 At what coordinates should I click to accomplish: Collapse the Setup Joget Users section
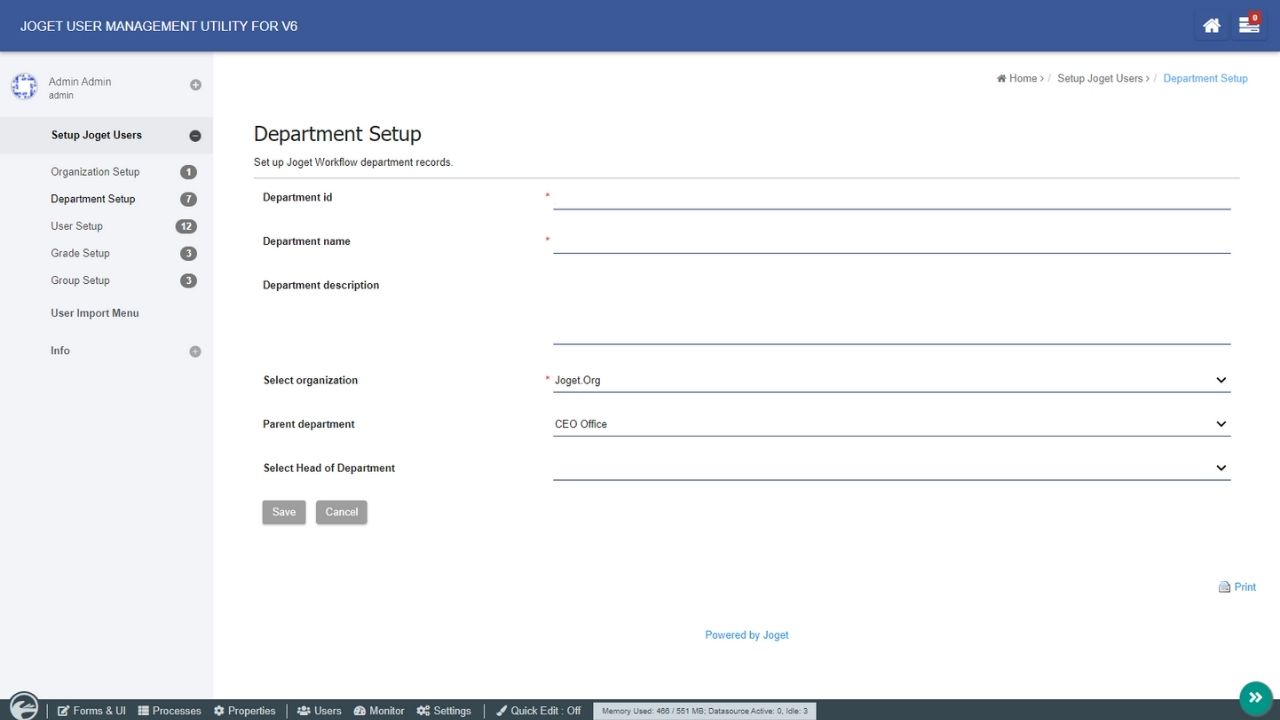195,136
